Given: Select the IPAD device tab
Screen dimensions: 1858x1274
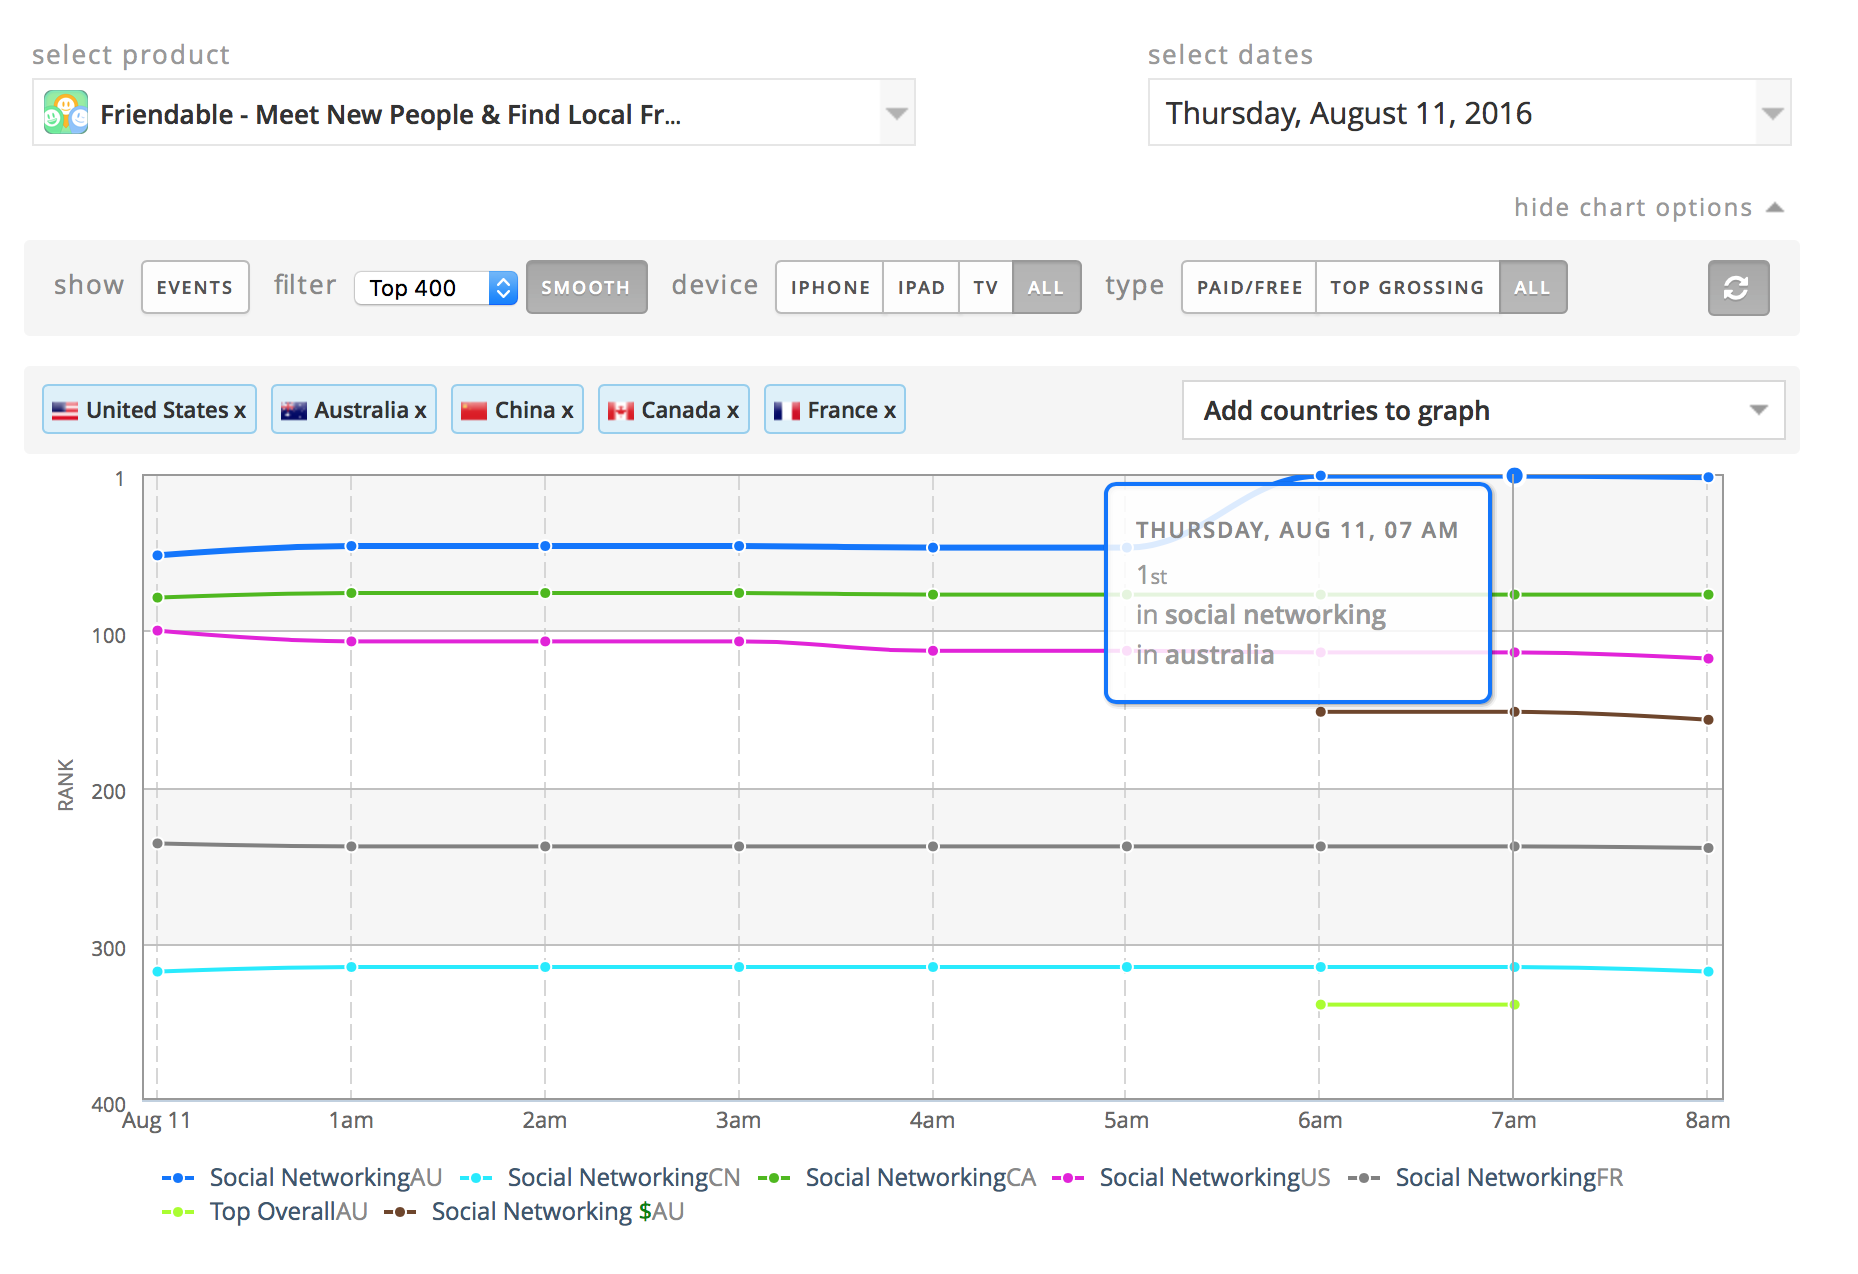Looking at the screenshot, I should coord(921,288).
